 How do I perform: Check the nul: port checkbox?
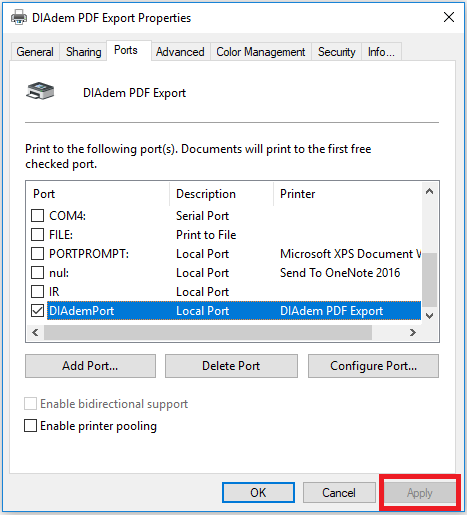pyautogui.click(x=37, y=273)
